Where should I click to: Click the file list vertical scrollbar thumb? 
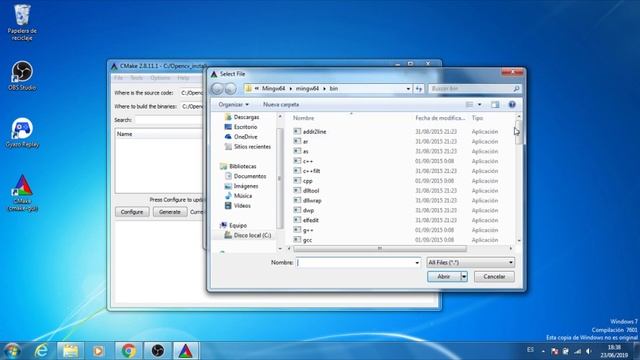pyautogui.click(x=518, y=133)
